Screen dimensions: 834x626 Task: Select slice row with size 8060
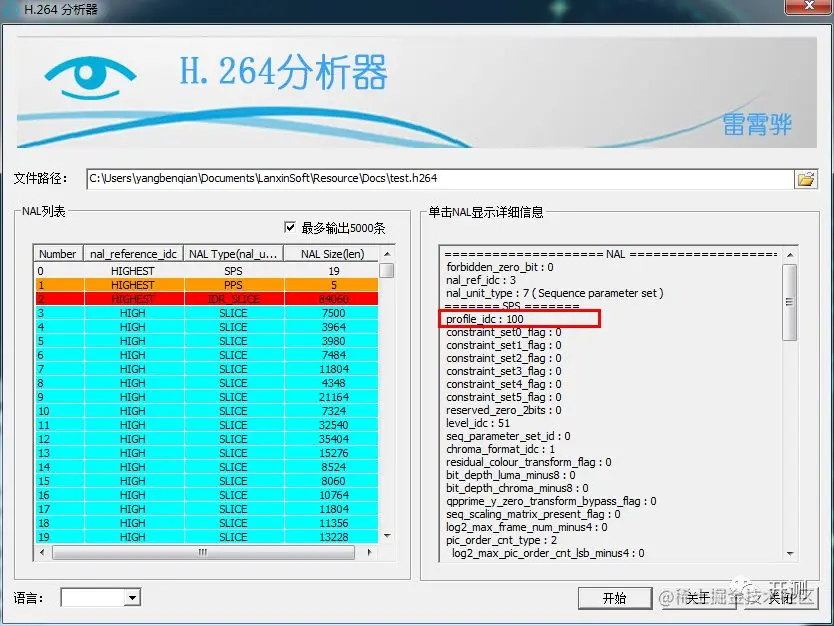207,481
